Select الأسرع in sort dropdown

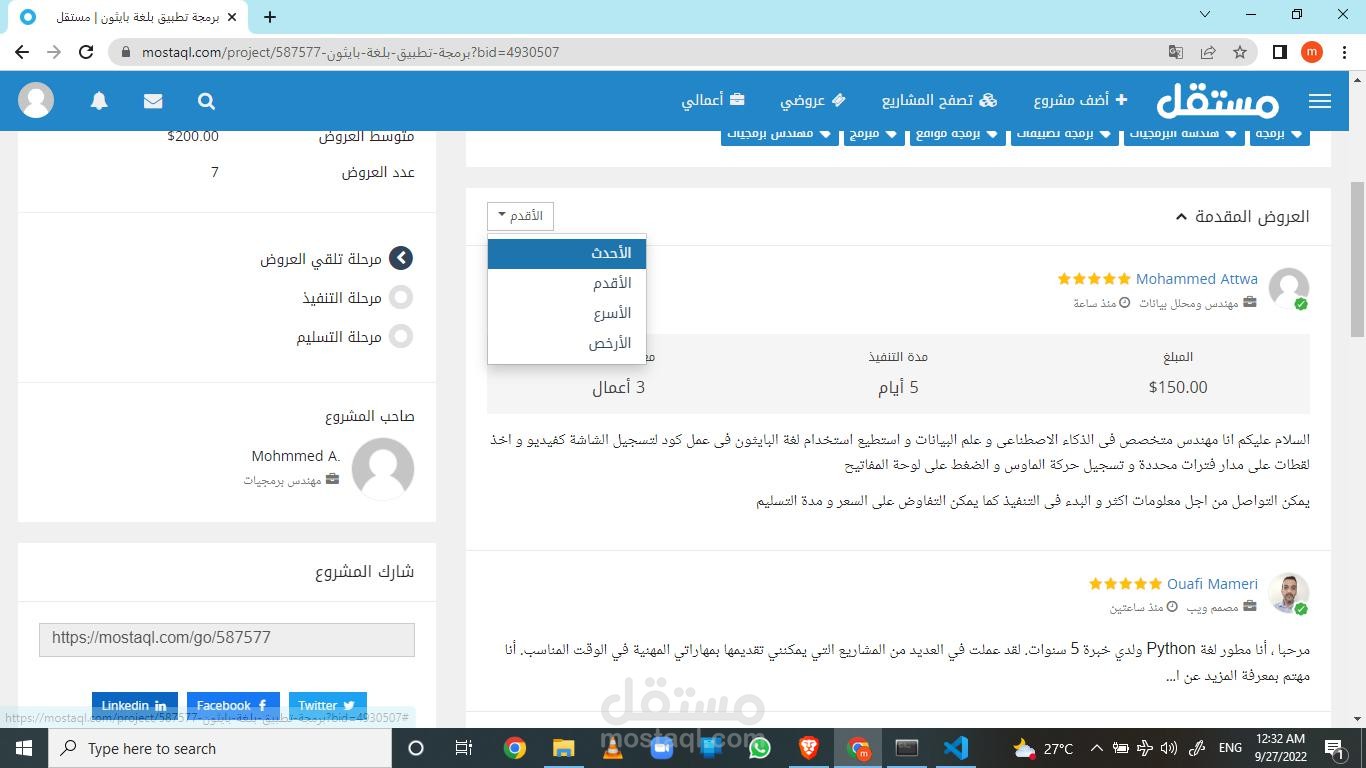(x=567, y=313)
